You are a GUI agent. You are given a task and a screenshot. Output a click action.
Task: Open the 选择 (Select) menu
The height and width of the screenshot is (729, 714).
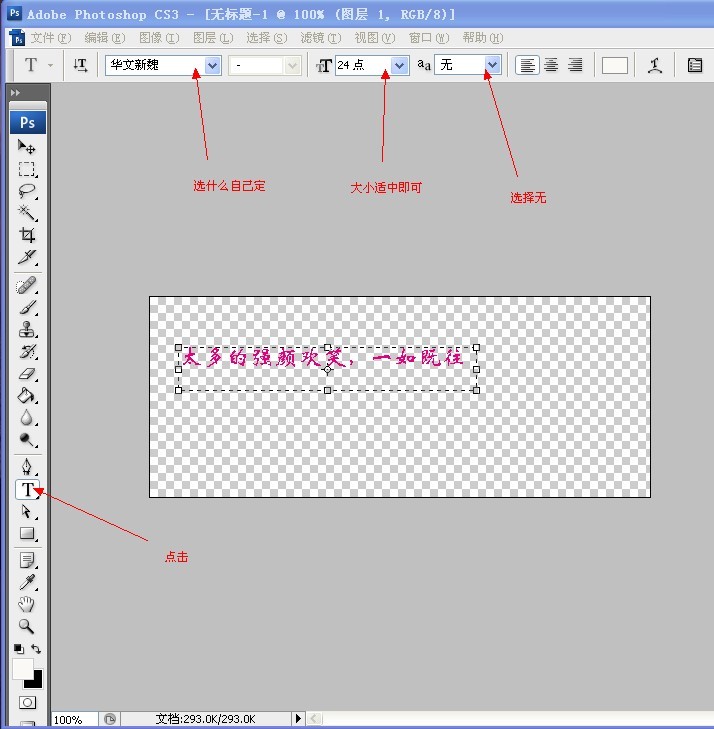tap(267, 38)
